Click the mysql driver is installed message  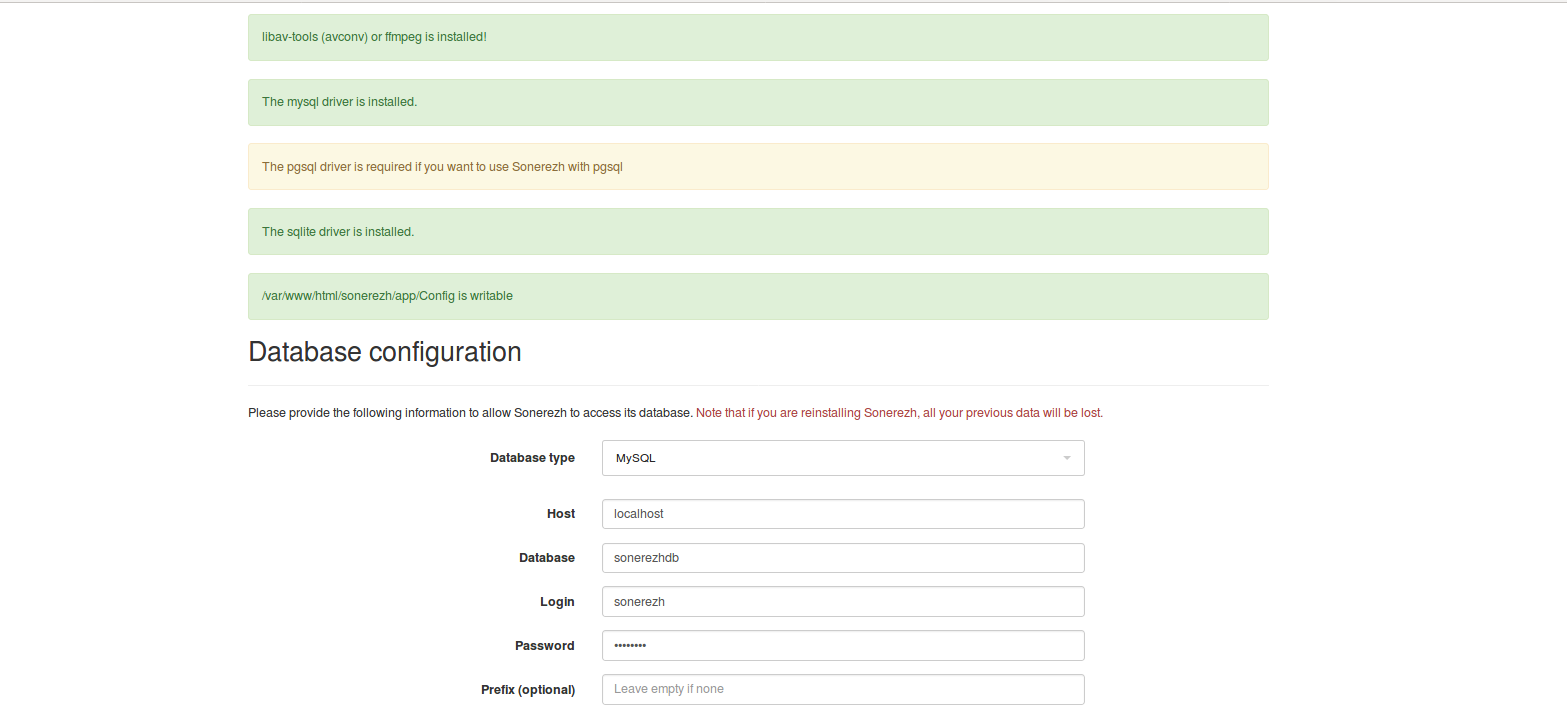coord(758,102)
